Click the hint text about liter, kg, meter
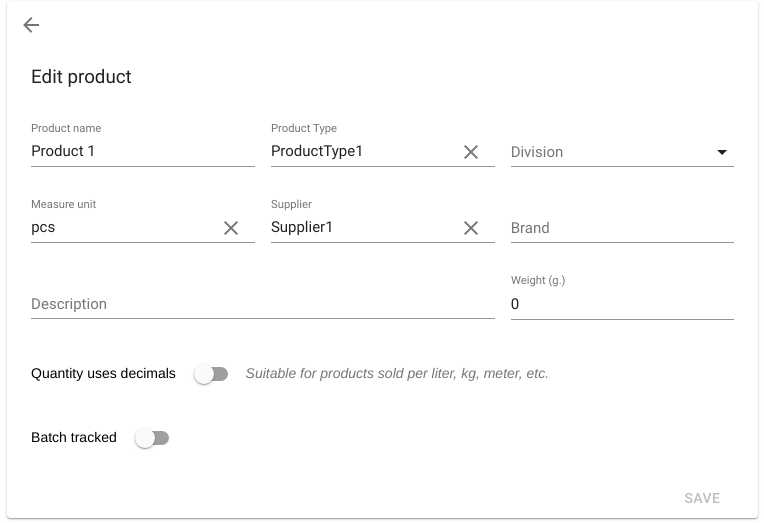This screenshot has width=764, height=523. (x=397, y=373)
